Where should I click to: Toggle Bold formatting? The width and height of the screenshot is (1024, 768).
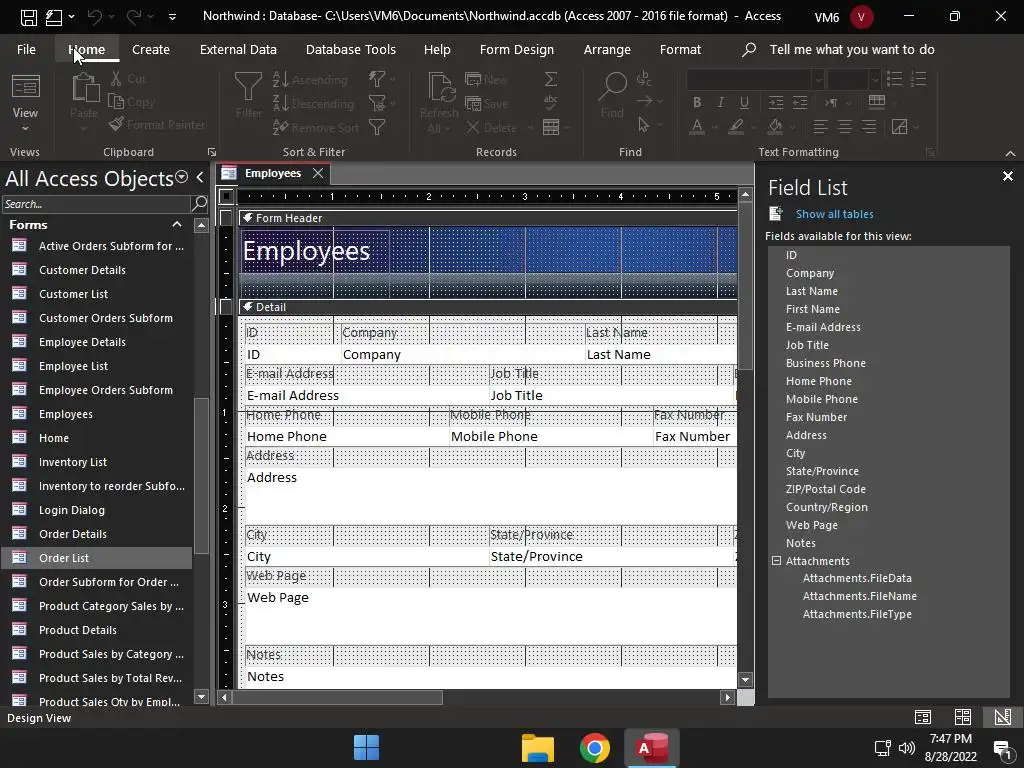(x=697, y=103)
